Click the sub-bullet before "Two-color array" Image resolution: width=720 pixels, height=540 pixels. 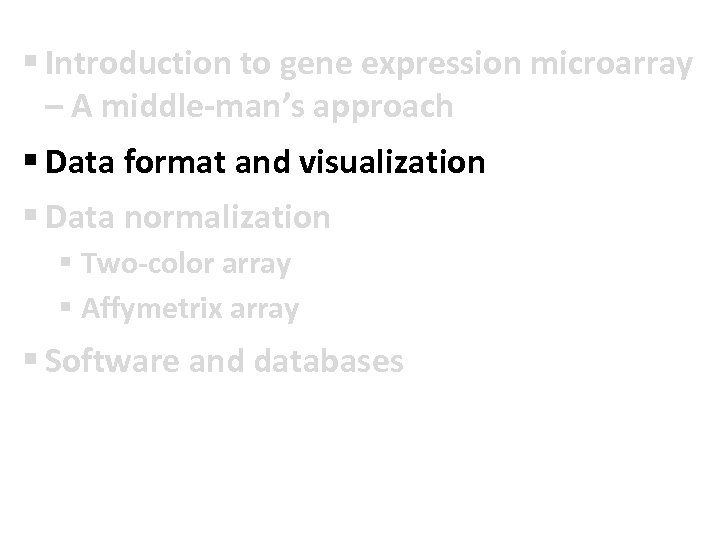[x=67, y=265]
